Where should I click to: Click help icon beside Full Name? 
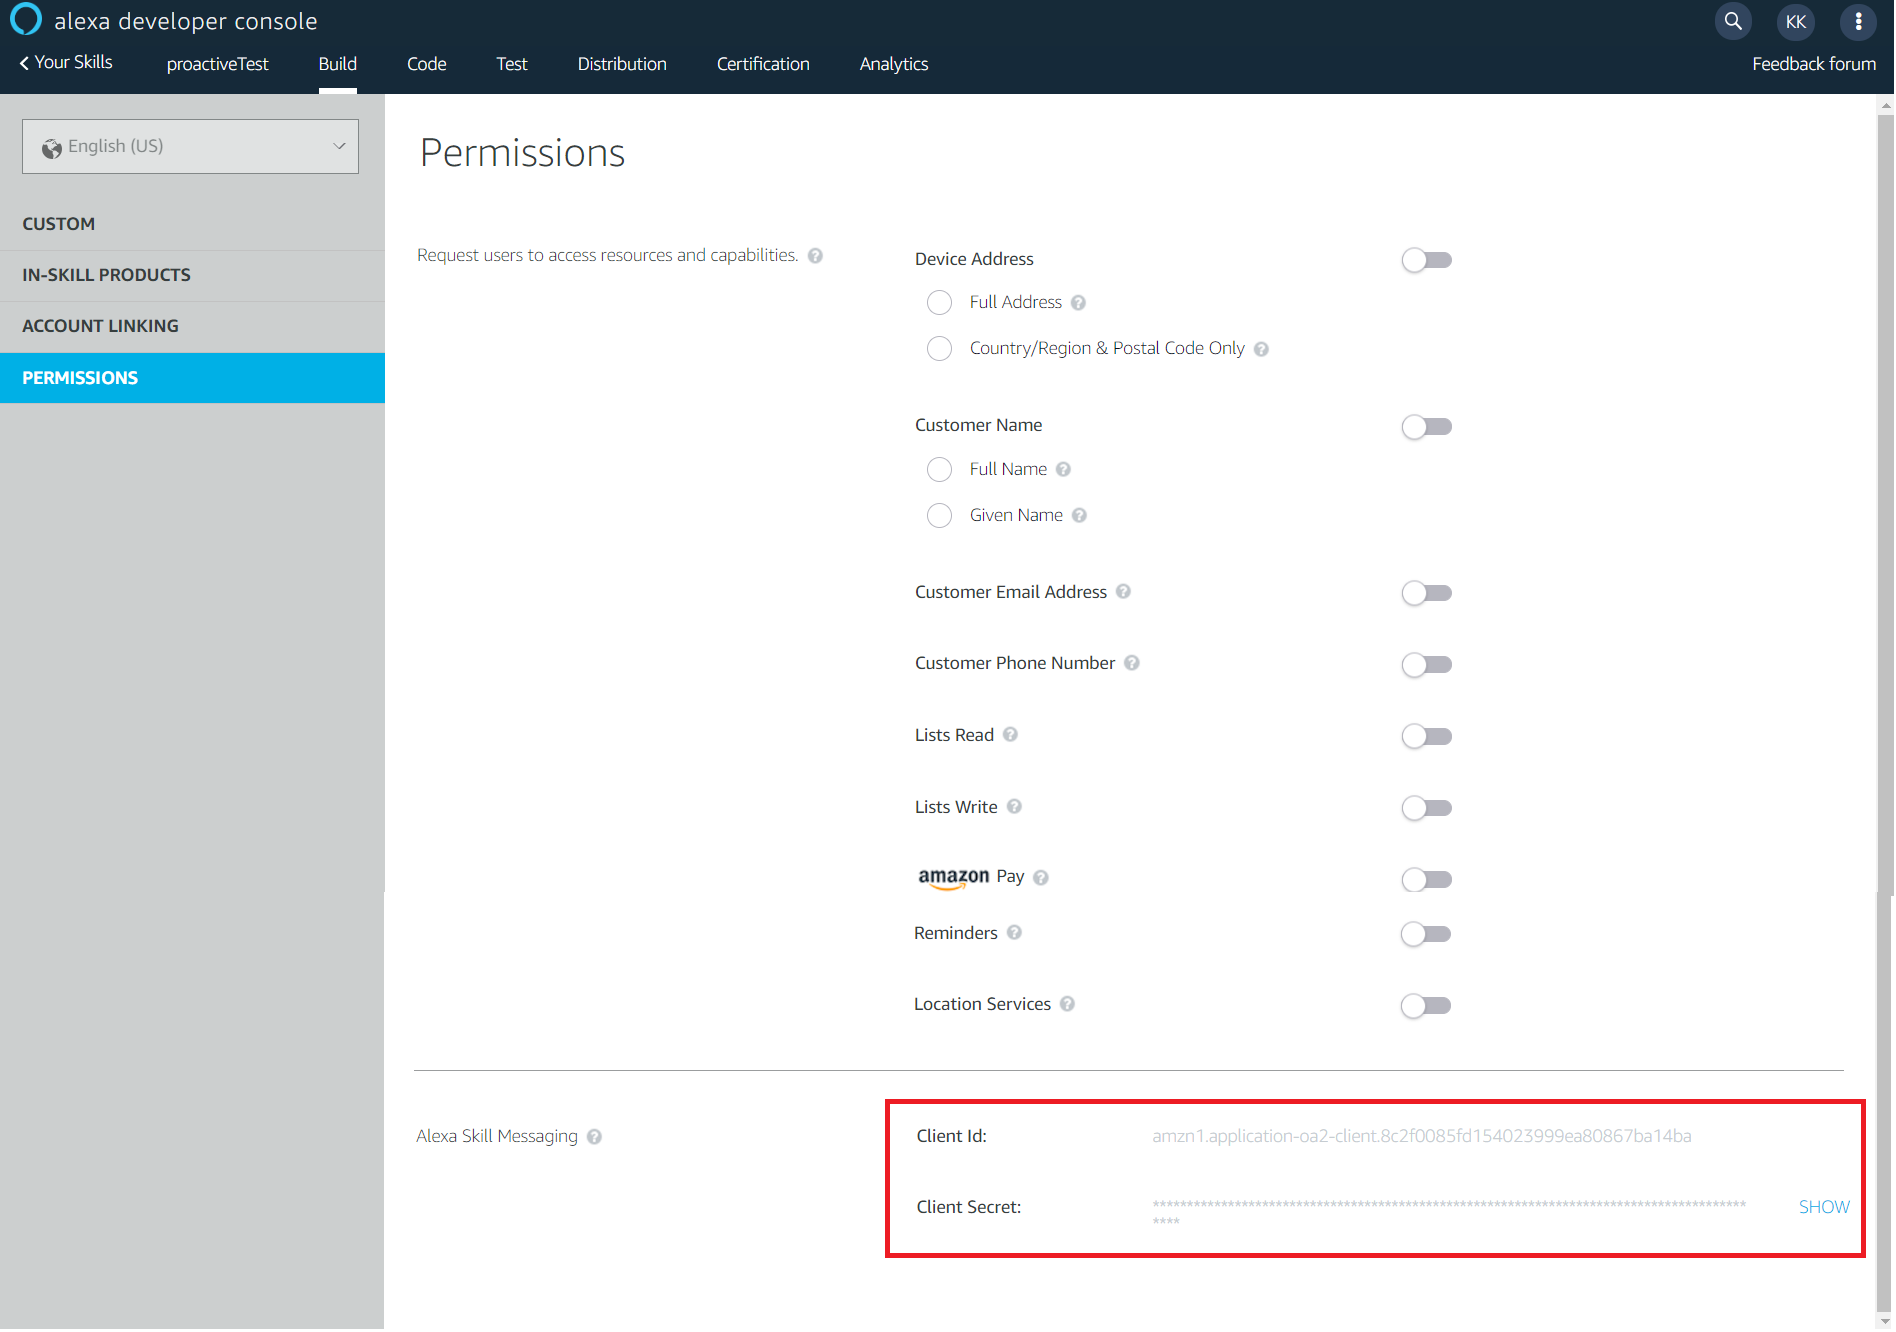[1063, 469]
